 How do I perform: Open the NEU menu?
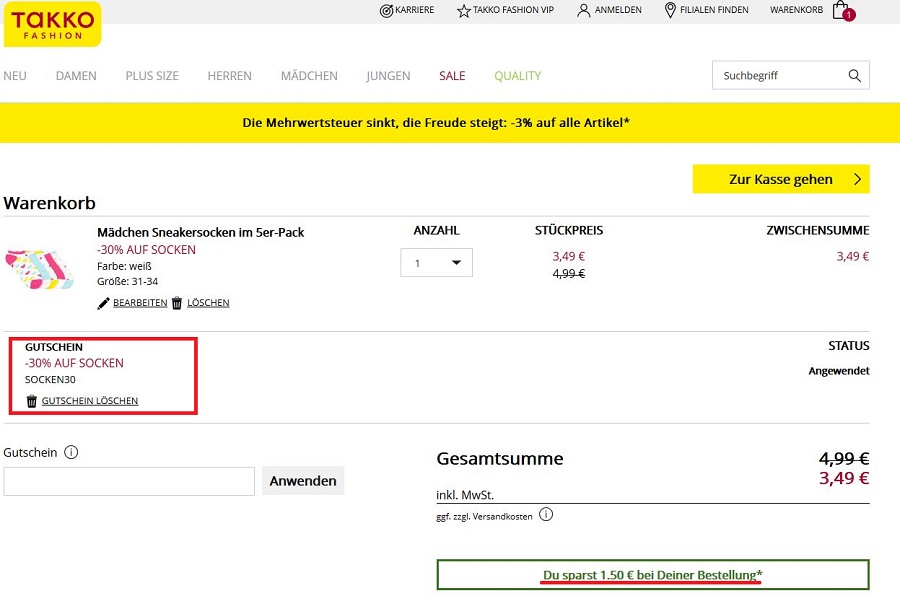[x=15, y=76]
